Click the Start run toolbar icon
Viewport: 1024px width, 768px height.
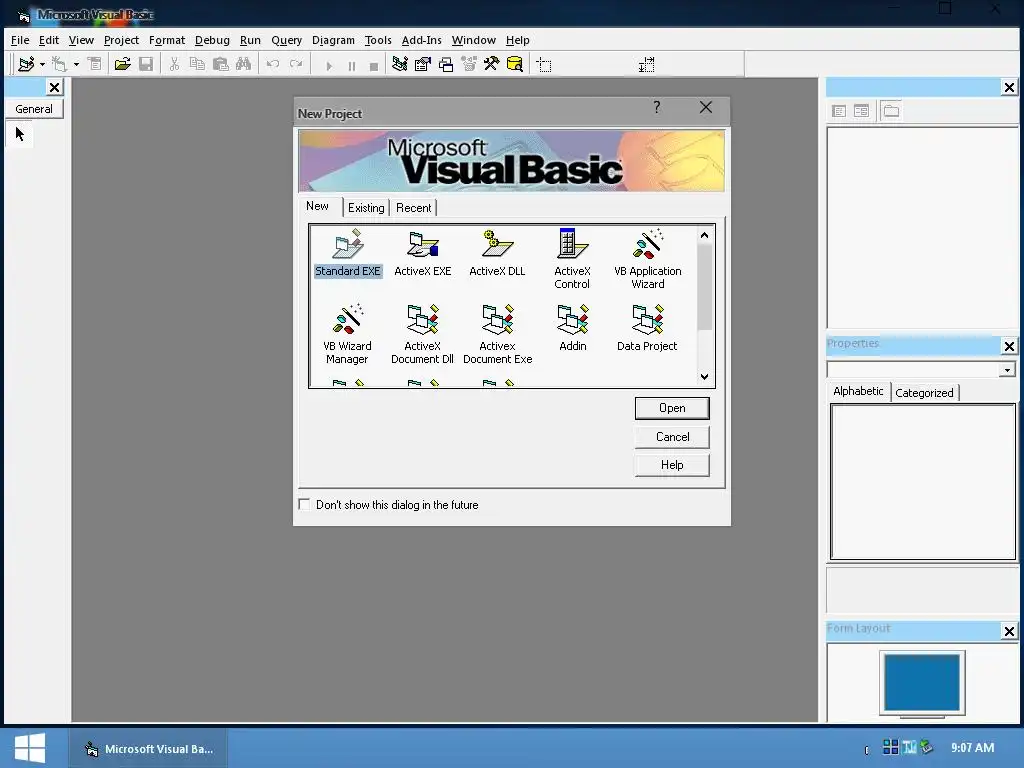[329, 65]
